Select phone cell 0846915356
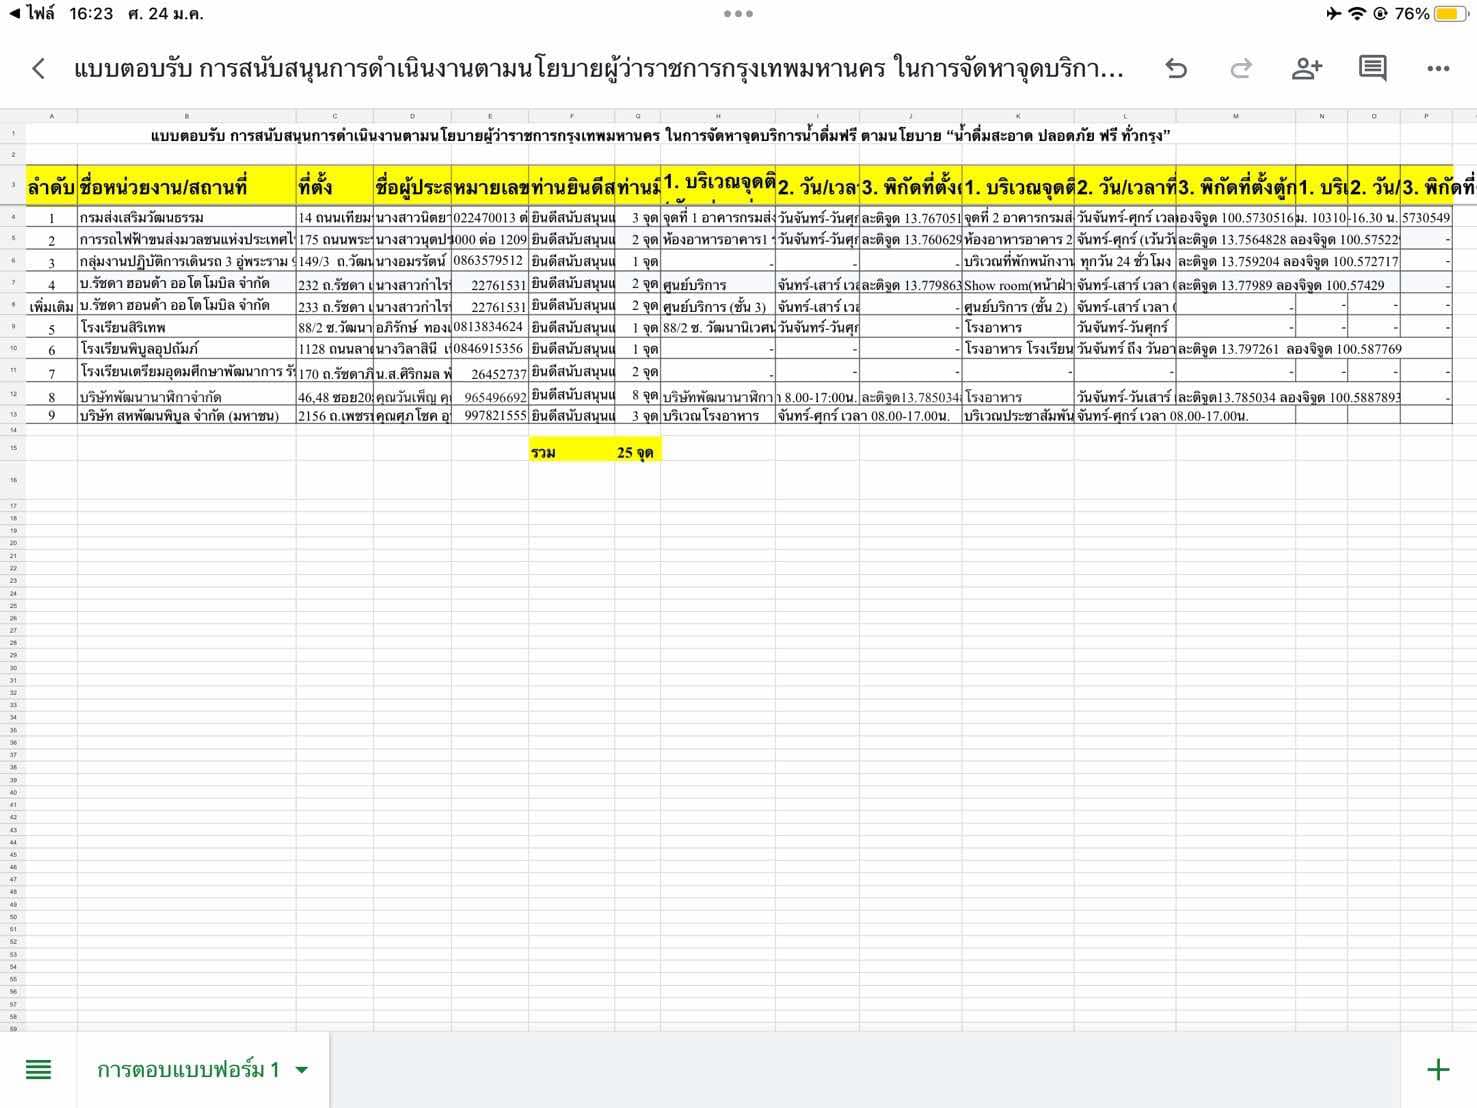 click(490, 349)
